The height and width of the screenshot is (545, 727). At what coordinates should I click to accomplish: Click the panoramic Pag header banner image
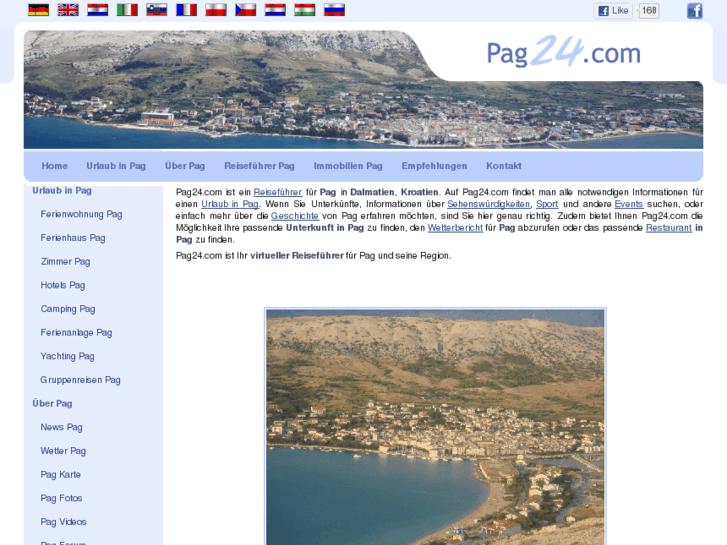point(364,90)
